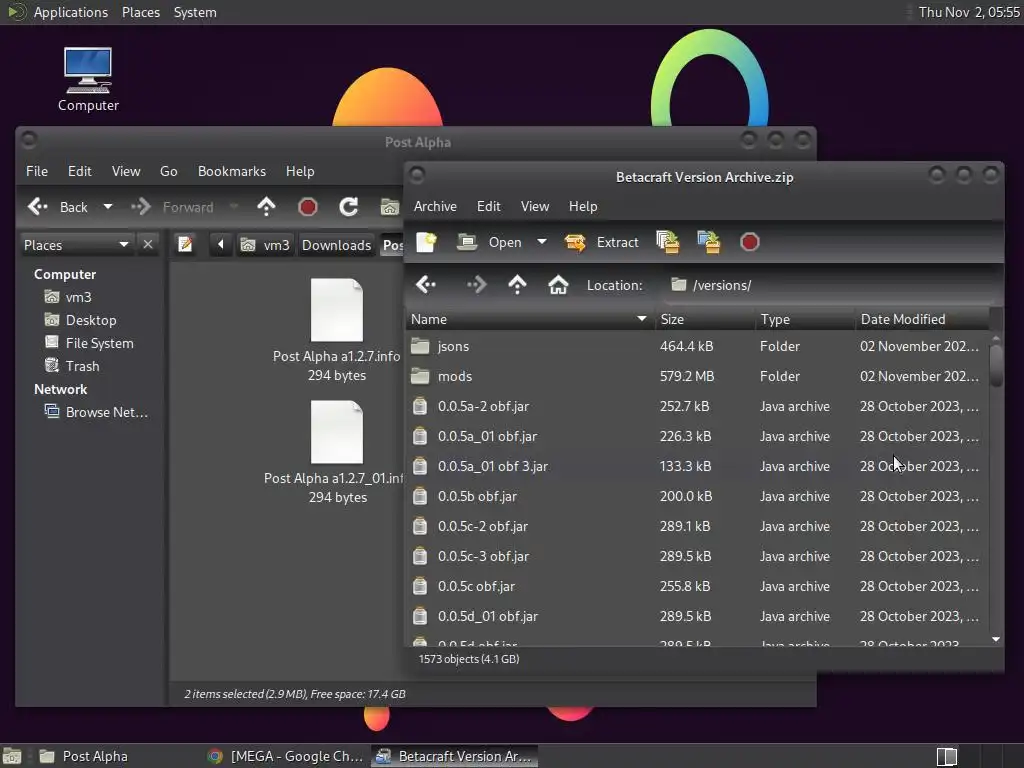Viewport: 1024px width, 768px height.
Task: Select 0.0.5a_01 obf 3.jar row
Action: click(x=697, y=466)
